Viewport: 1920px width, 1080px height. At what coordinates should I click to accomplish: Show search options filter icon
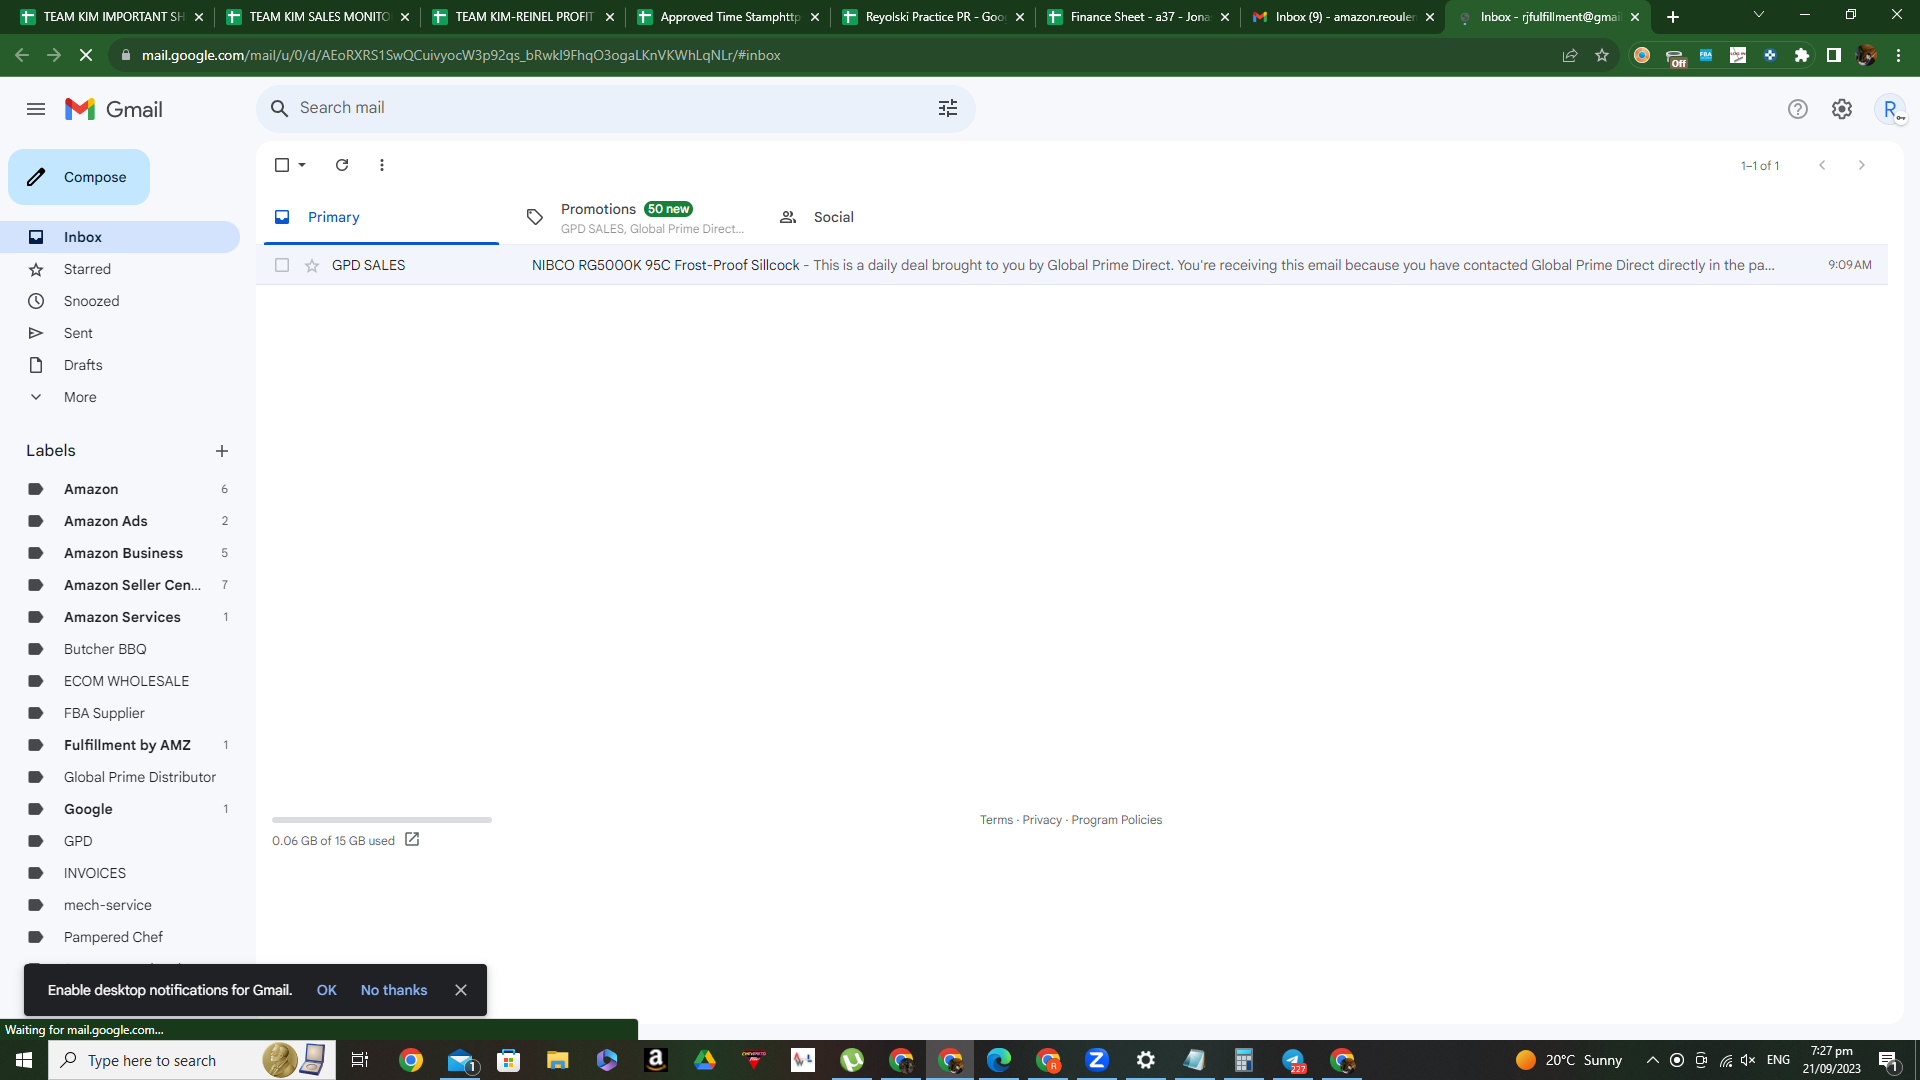click(x=948, y=108)
